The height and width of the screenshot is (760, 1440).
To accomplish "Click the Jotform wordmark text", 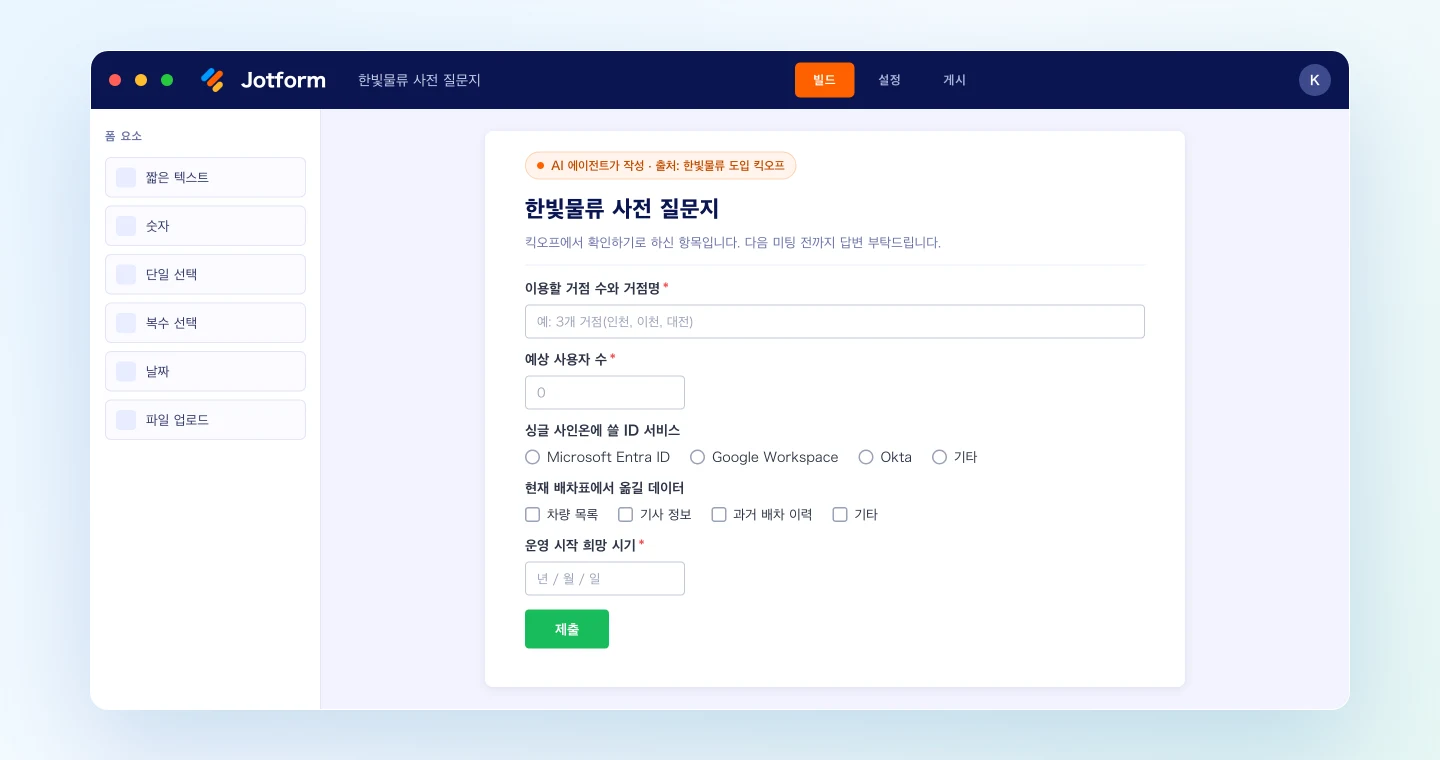I will pos(283,80).
